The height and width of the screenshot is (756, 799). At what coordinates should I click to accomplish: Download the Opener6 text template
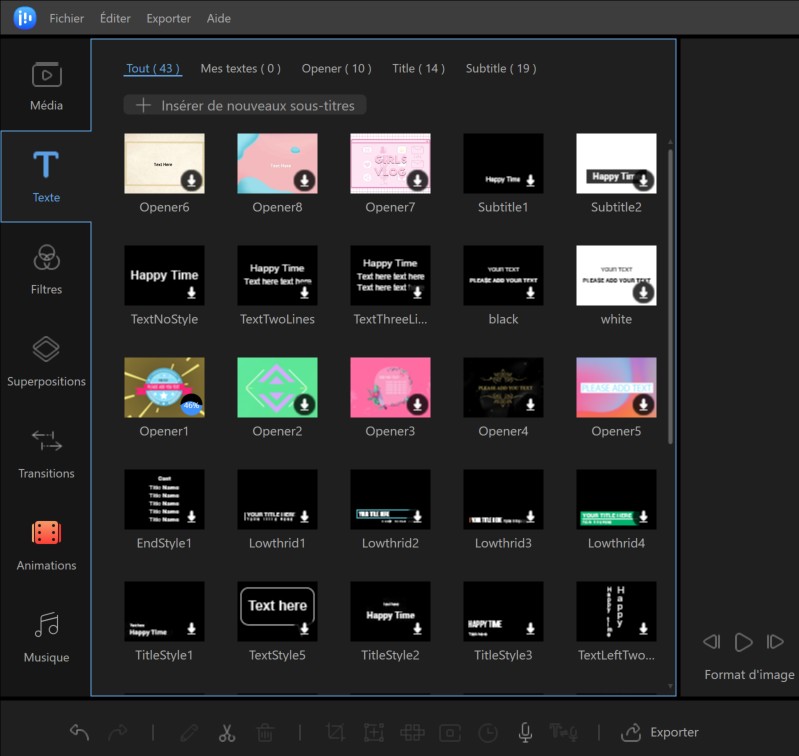[x=191, y=181]
